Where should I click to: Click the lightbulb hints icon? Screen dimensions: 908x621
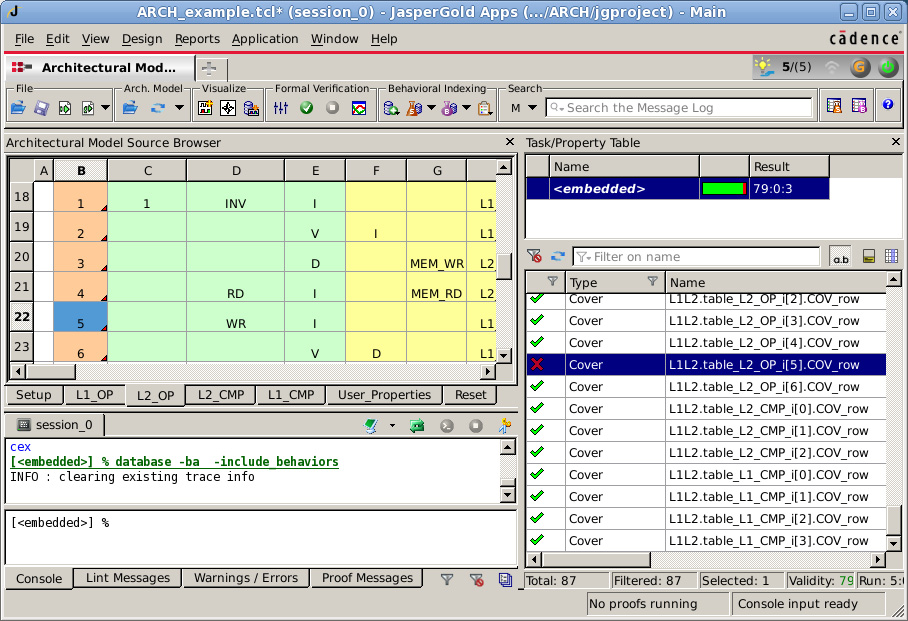764,67
